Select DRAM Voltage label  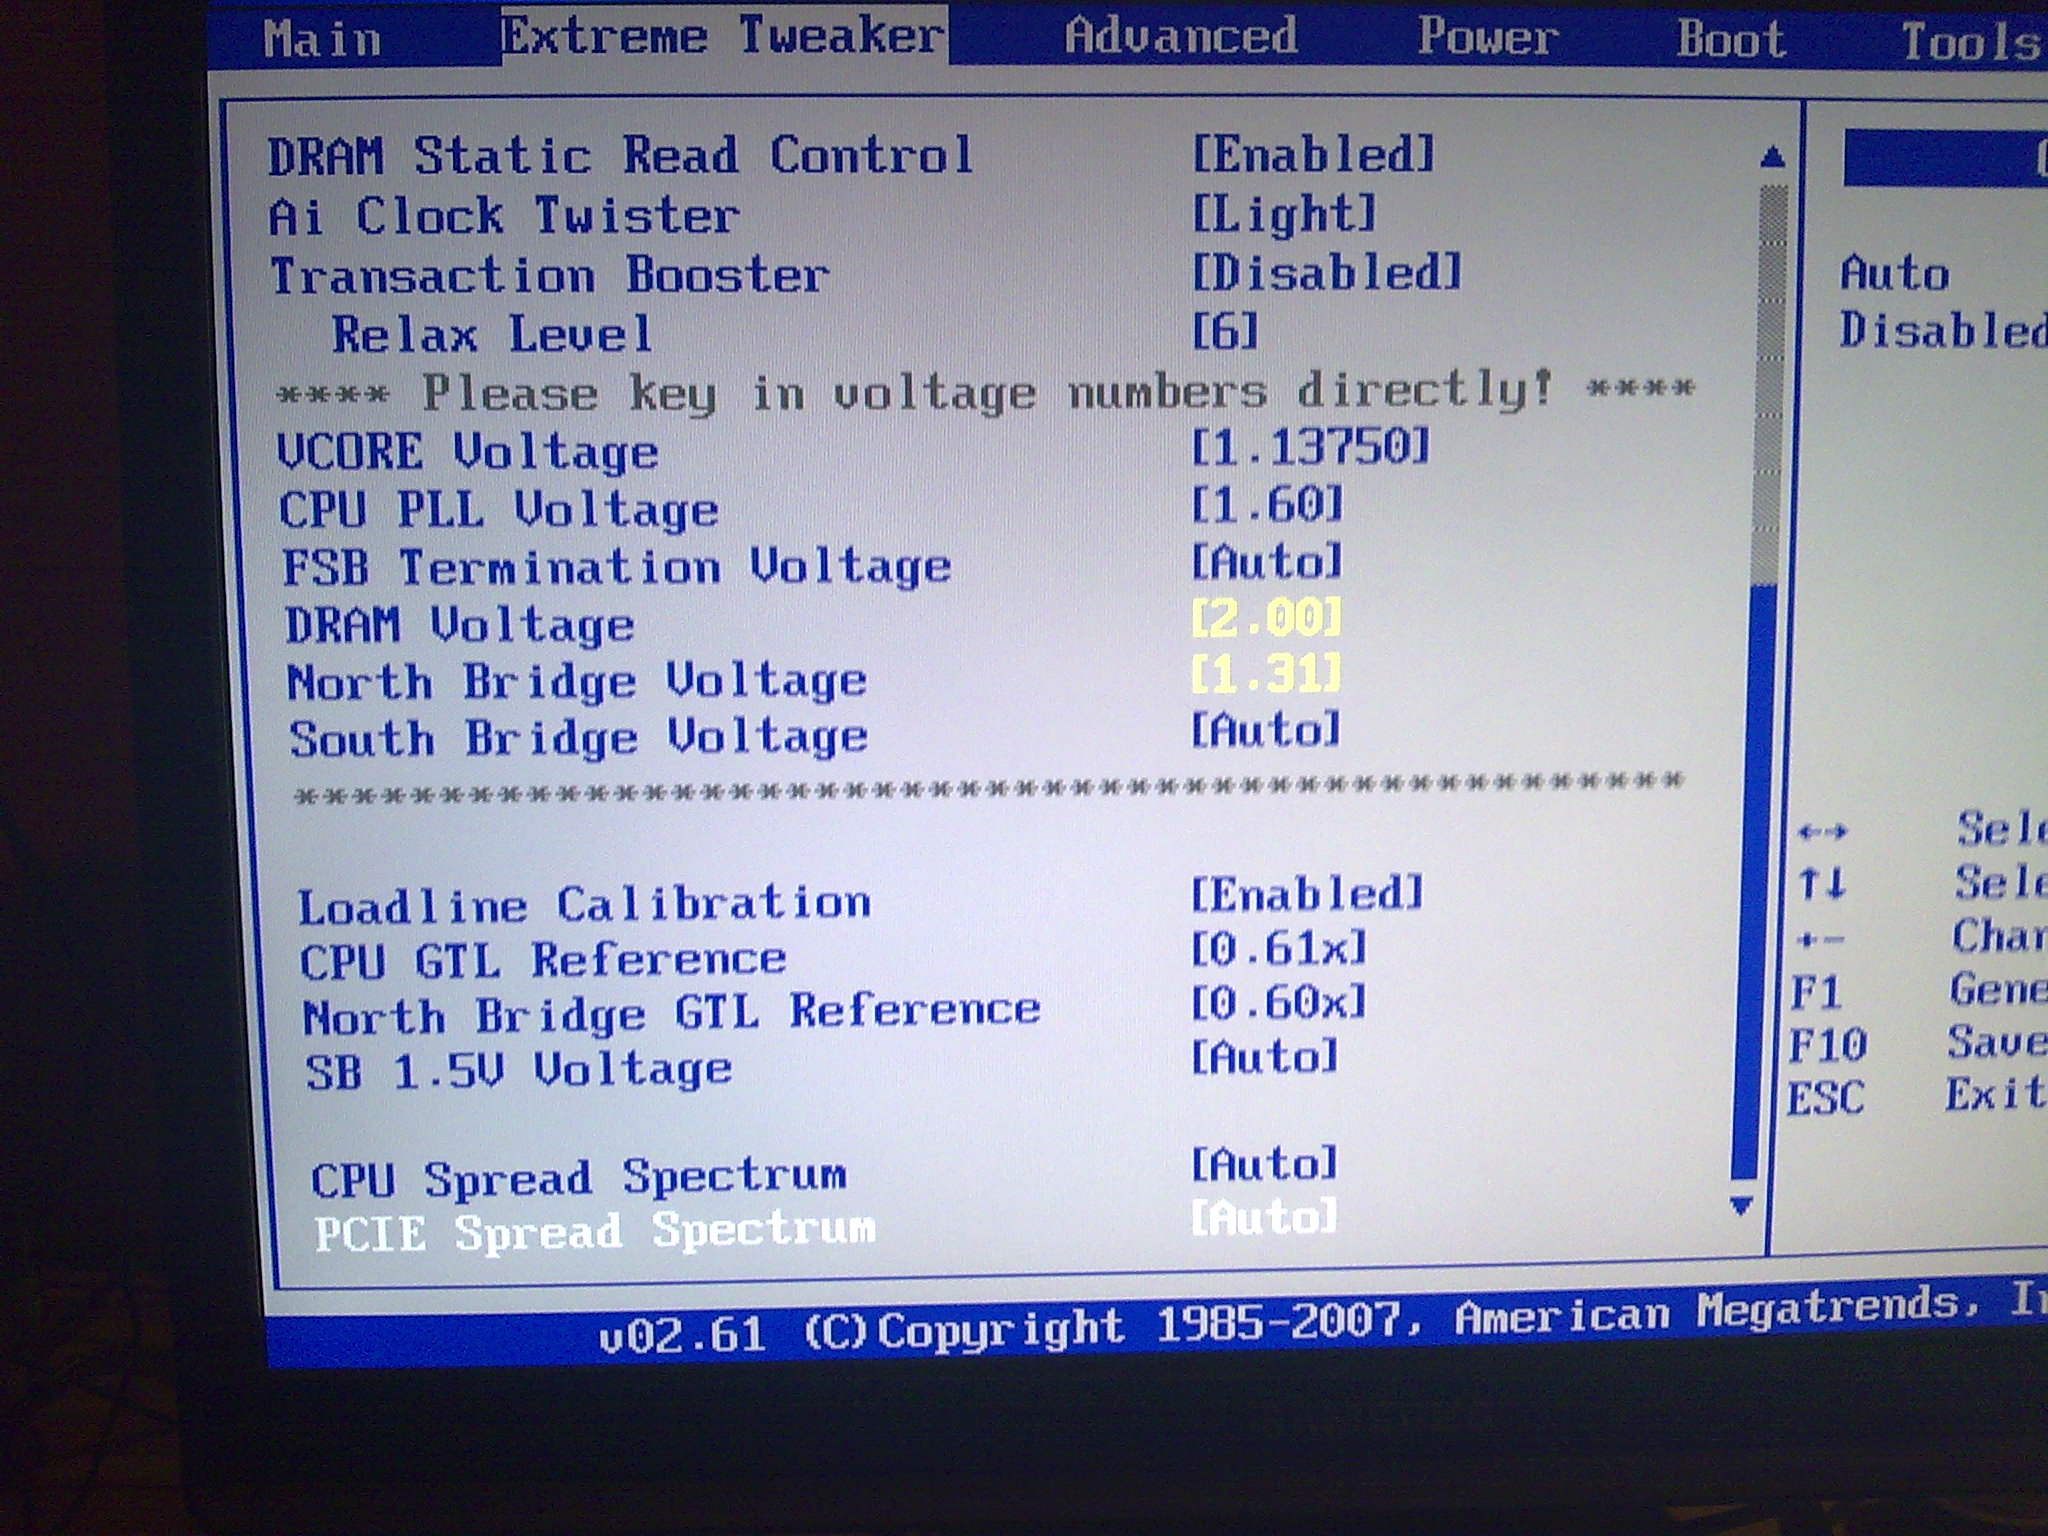pos(459,625)
